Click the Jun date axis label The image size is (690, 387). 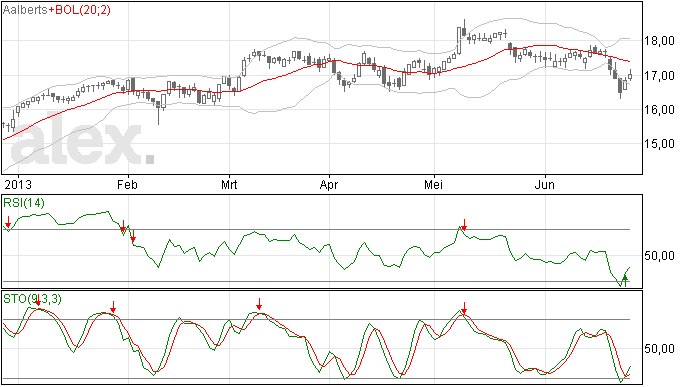(x=544, y=184)
